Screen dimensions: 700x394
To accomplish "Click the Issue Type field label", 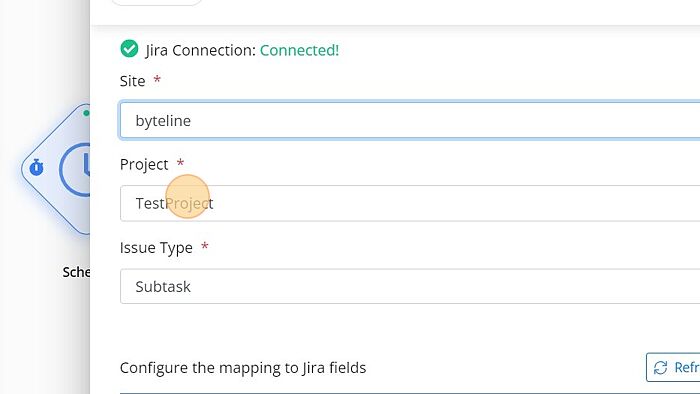I will coord(156,248).
